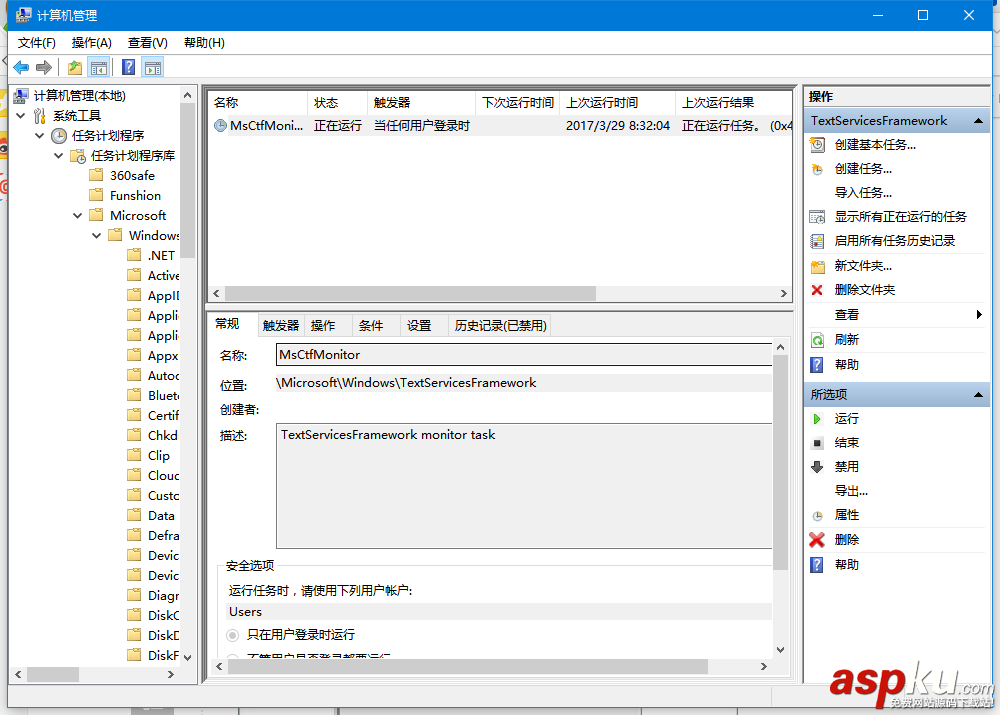Refresh the view with the 刷新 icon
The width and height of the screenshot is (1000, 715).
point(818,340)
